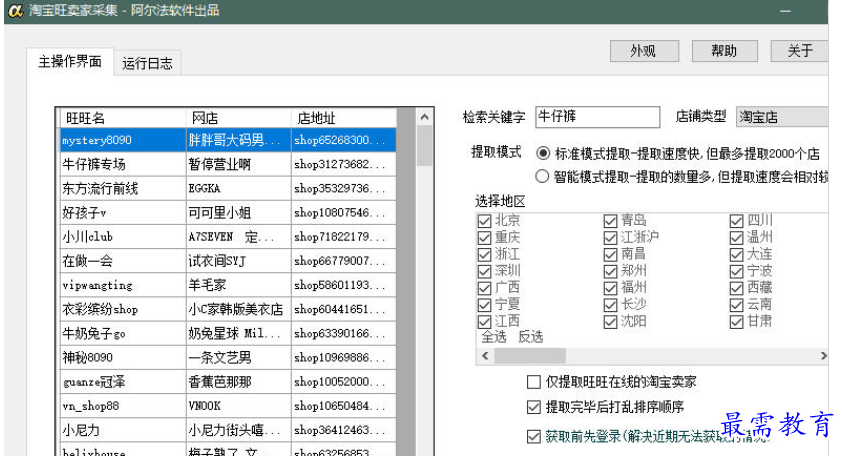
Task: Uncheck 获取前先登录 checkbox
Action: coord(534,436)
